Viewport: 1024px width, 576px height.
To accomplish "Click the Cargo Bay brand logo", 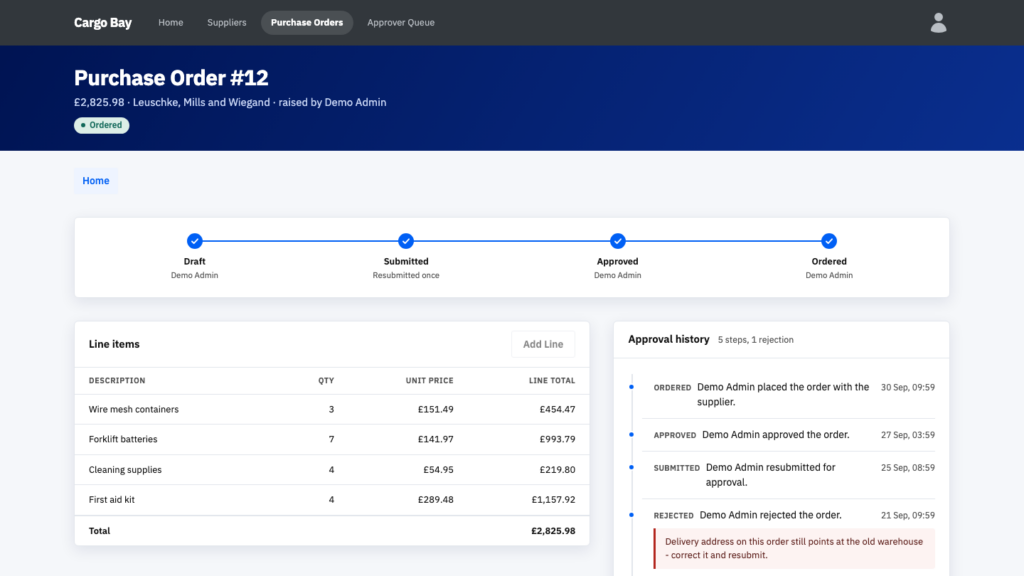I will (x=103, y=23).
